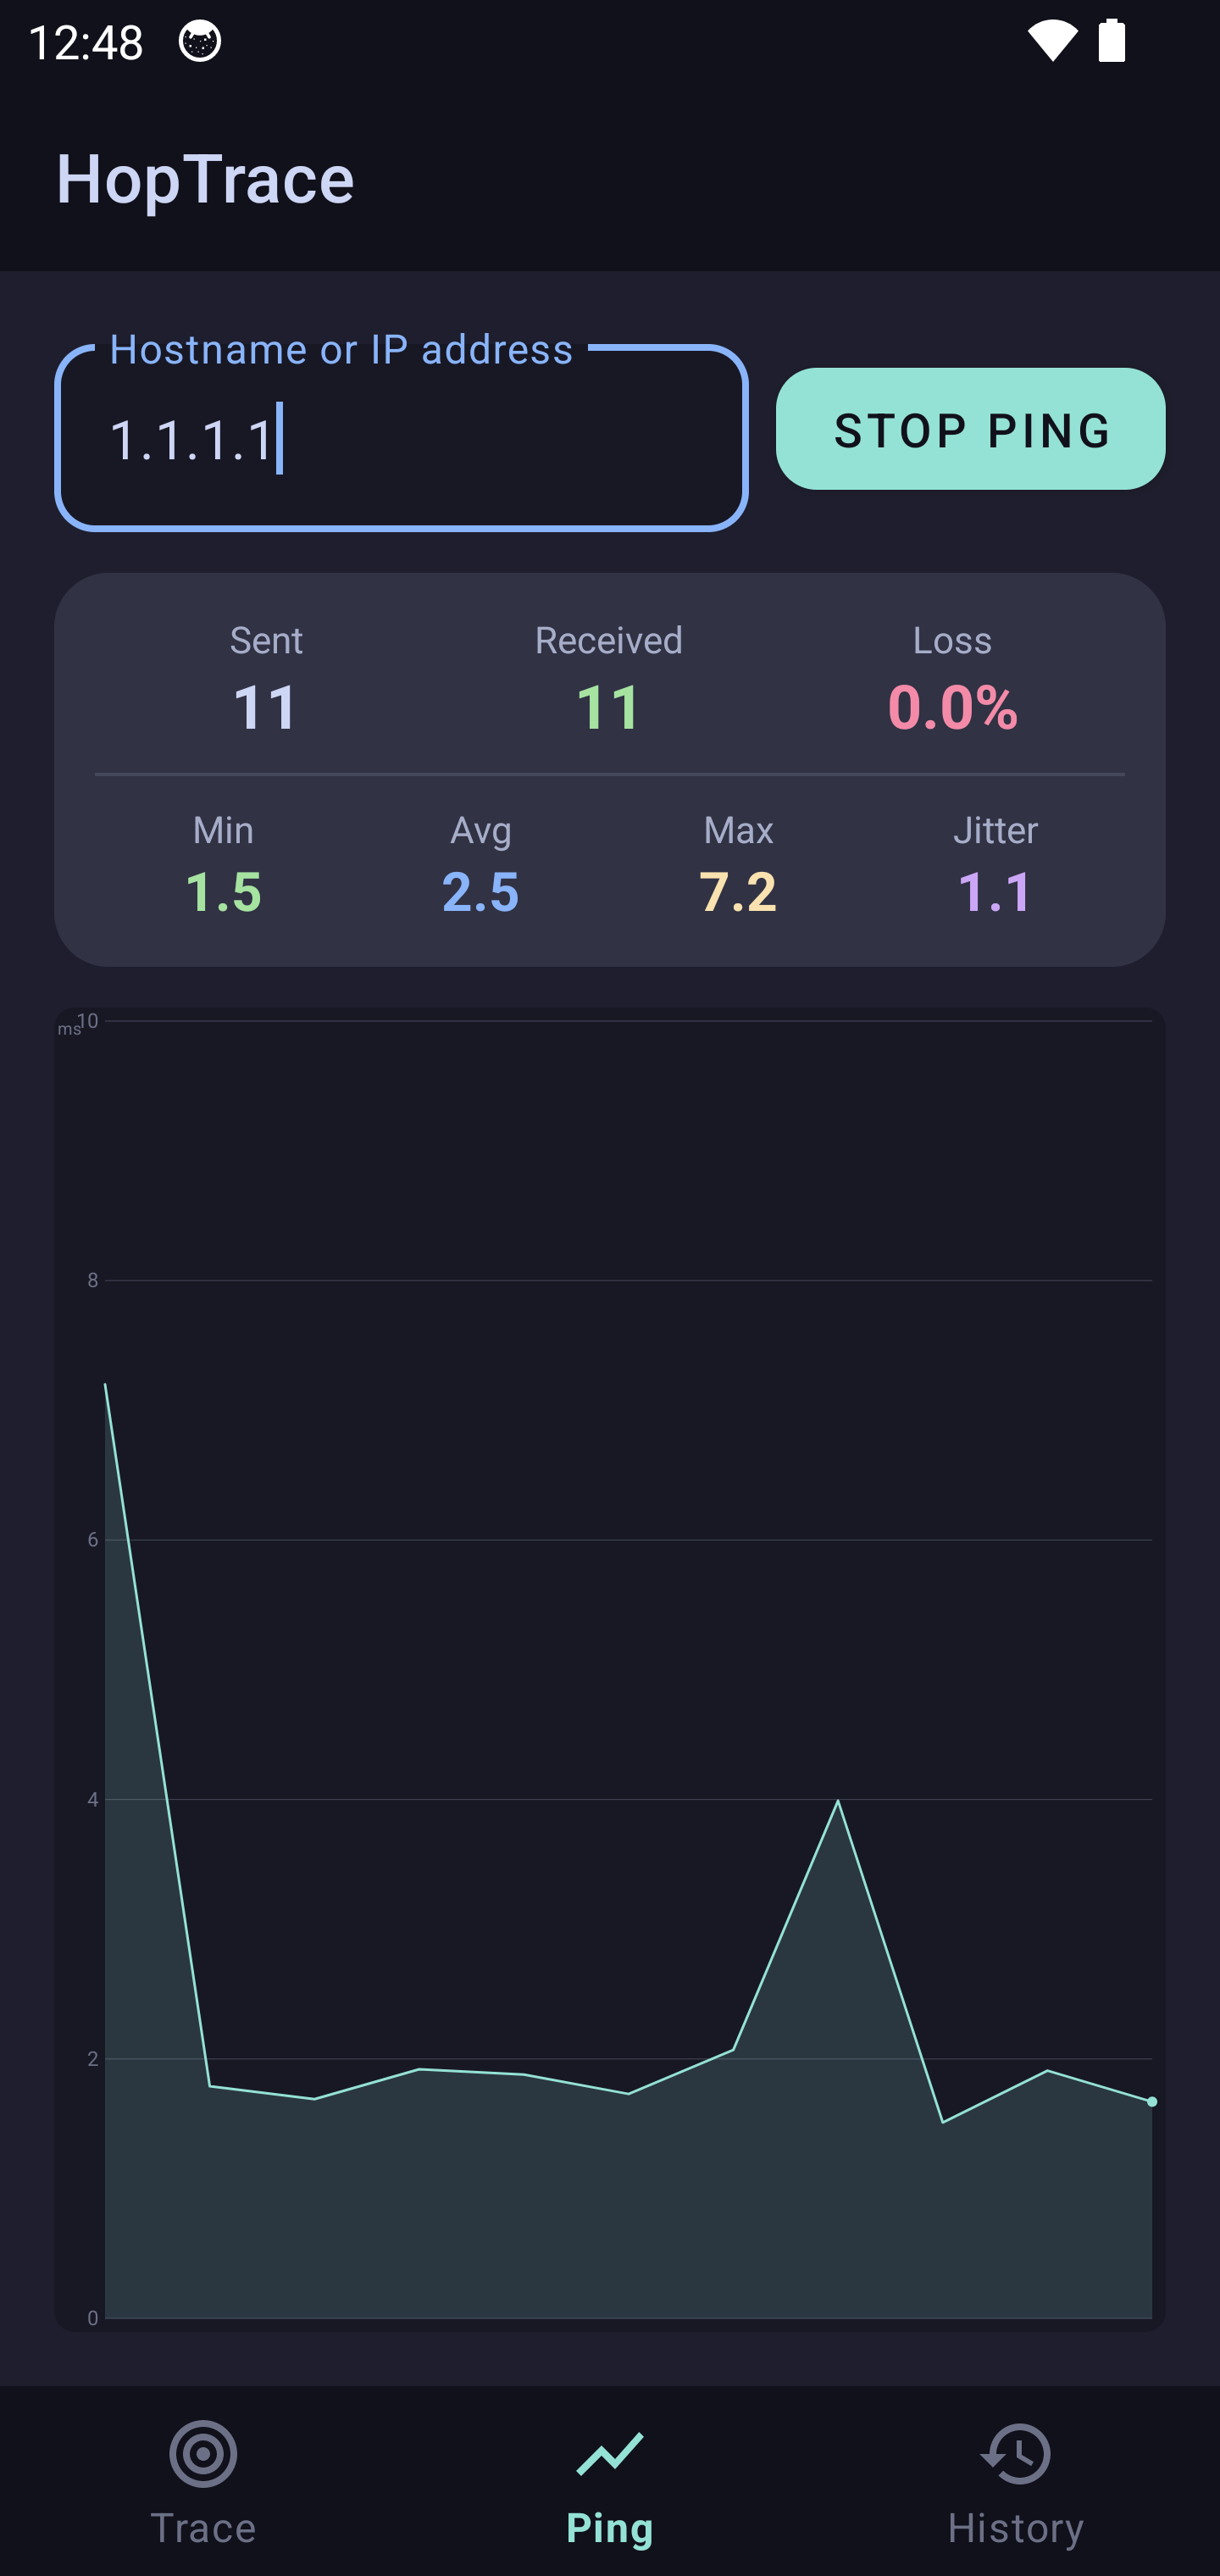Viewport: 1220px width, 2576px height.
Task: Tap the clock time 12:48
Action: (86, 42)
